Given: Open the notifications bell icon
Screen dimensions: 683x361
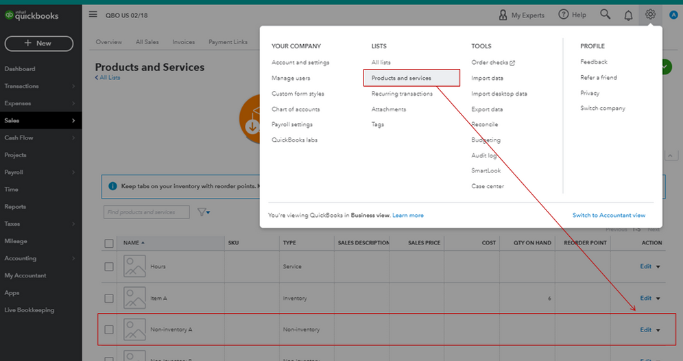Looking at the screenshot, I should pyautogui.click(x=628, y=15).
